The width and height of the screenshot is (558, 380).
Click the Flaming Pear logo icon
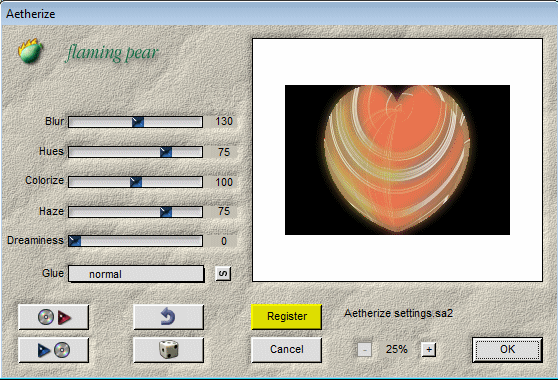[x=30, y=51]
